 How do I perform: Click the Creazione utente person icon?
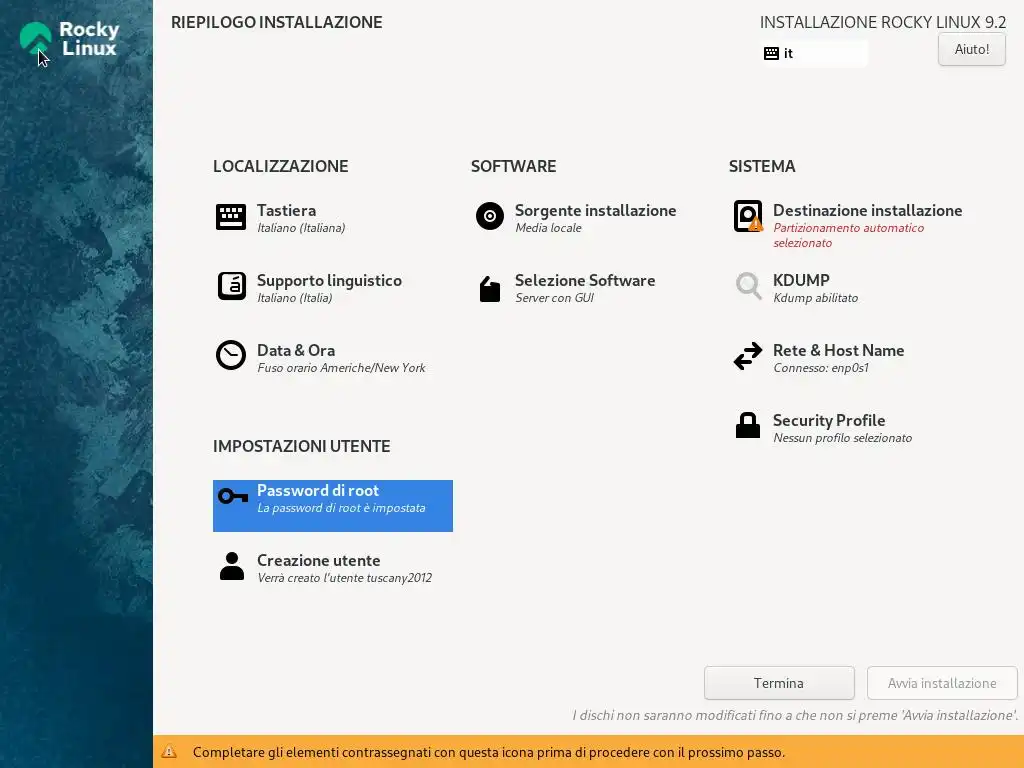232,566
